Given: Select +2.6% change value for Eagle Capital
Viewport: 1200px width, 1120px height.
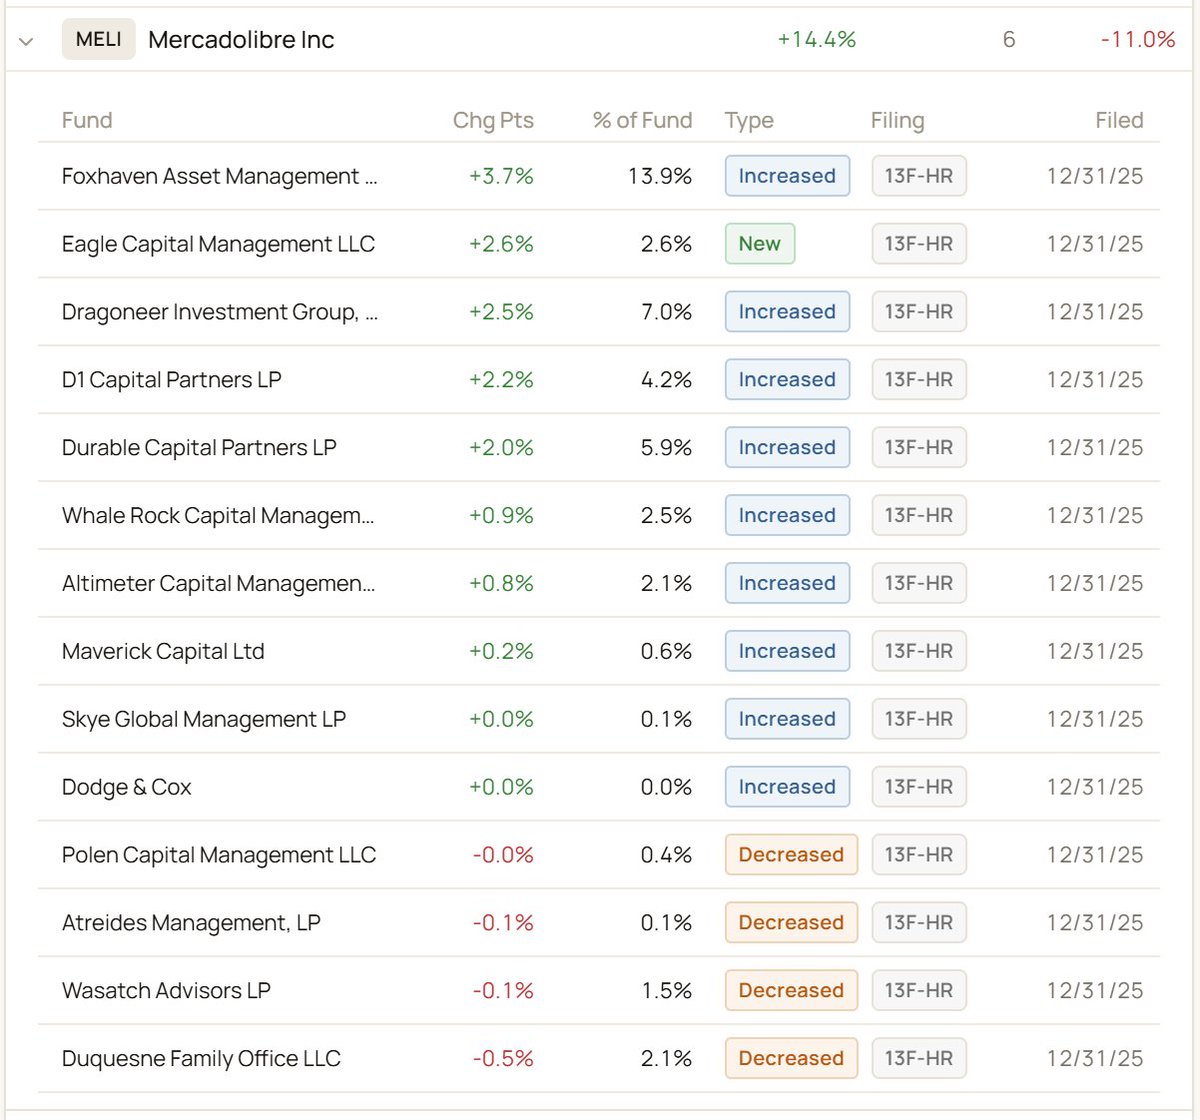Looking at the screenshot, I should 501,244.
